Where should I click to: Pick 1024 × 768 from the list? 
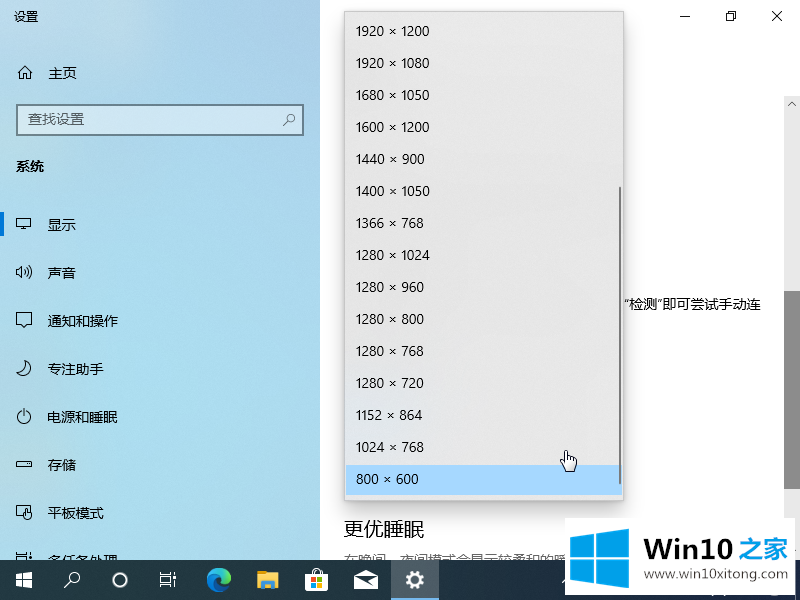point(483,447)
